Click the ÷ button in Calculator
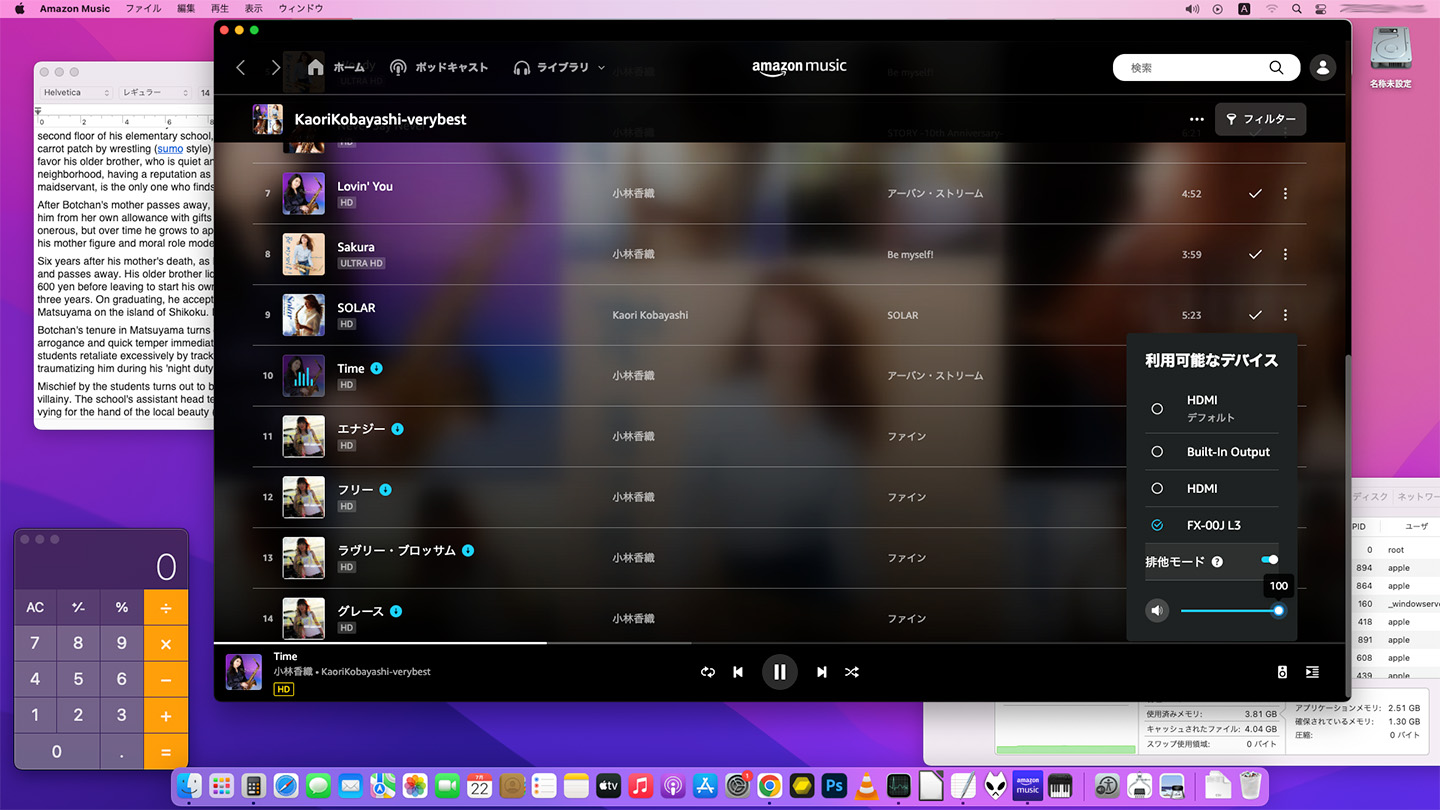The width and height of the screenshot is (1440, 810). 166,607
